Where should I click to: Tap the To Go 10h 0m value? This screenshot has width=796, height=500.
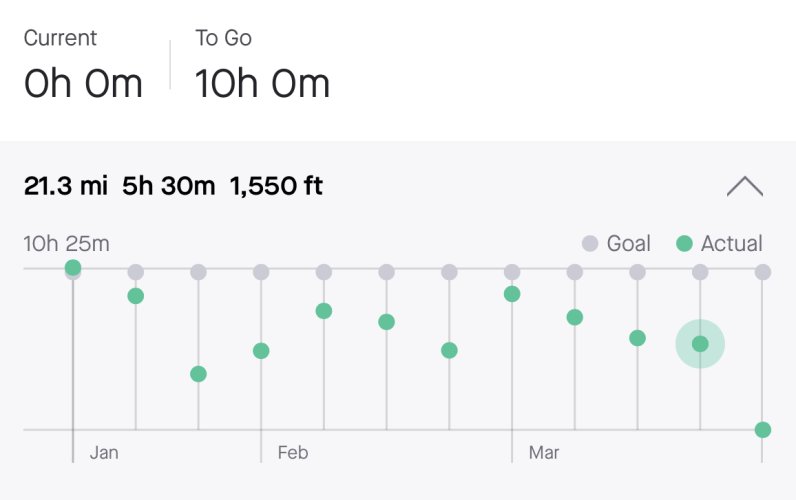tap(262, 83)
